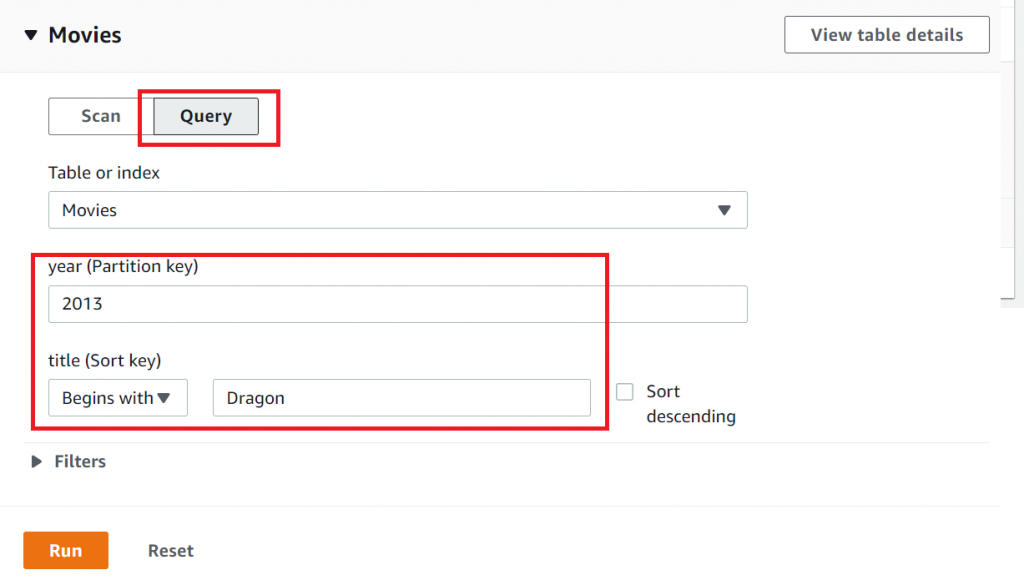The height and width of the screenshot is (580, 1024).
Task: Collapse the Movies section triangle
Action: (x=32, y=36)
